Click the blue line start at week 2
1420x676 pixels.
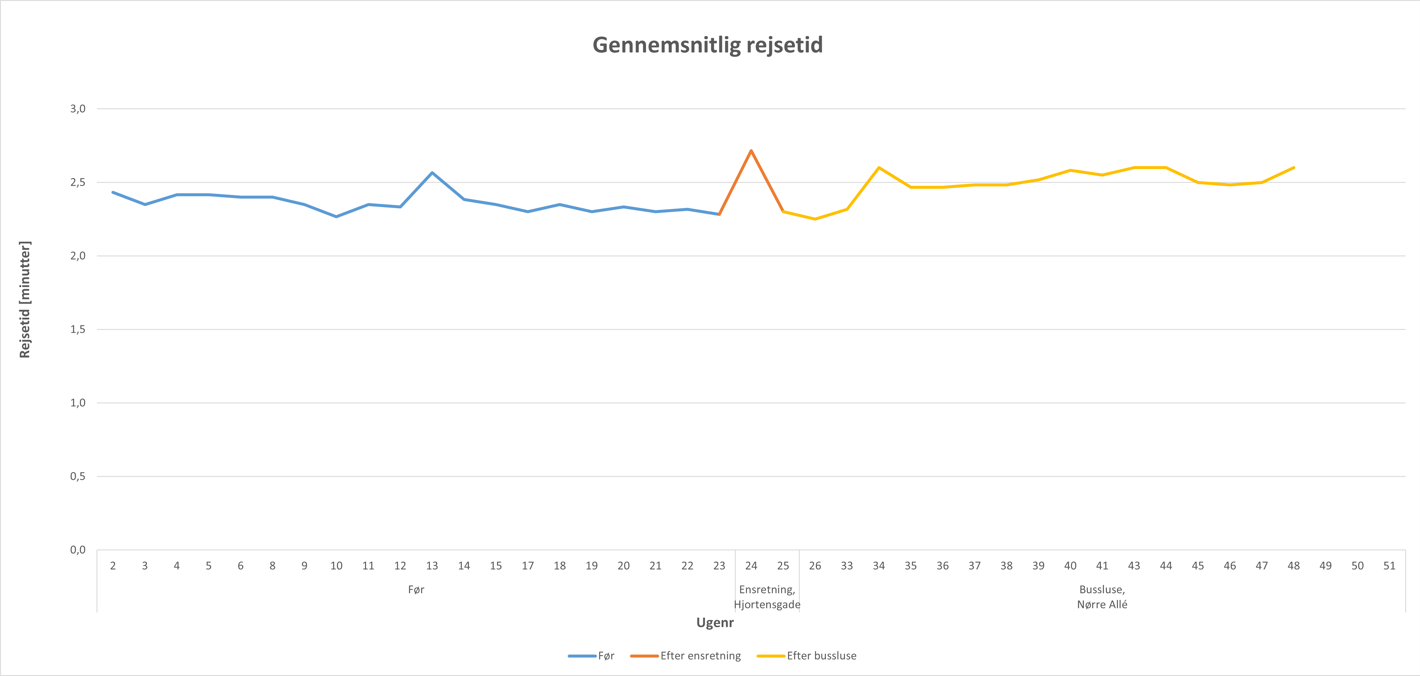coord(113,192)
